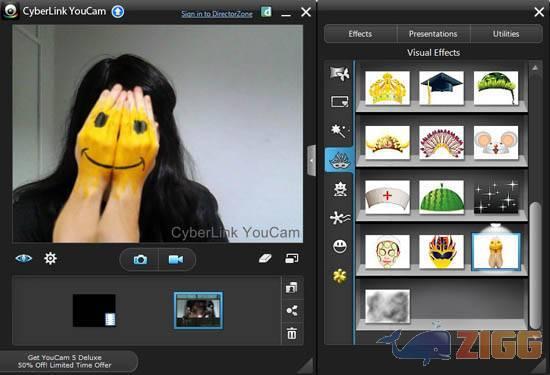
Task: Apply the feather headdress effect
Action: coord(441,142)
